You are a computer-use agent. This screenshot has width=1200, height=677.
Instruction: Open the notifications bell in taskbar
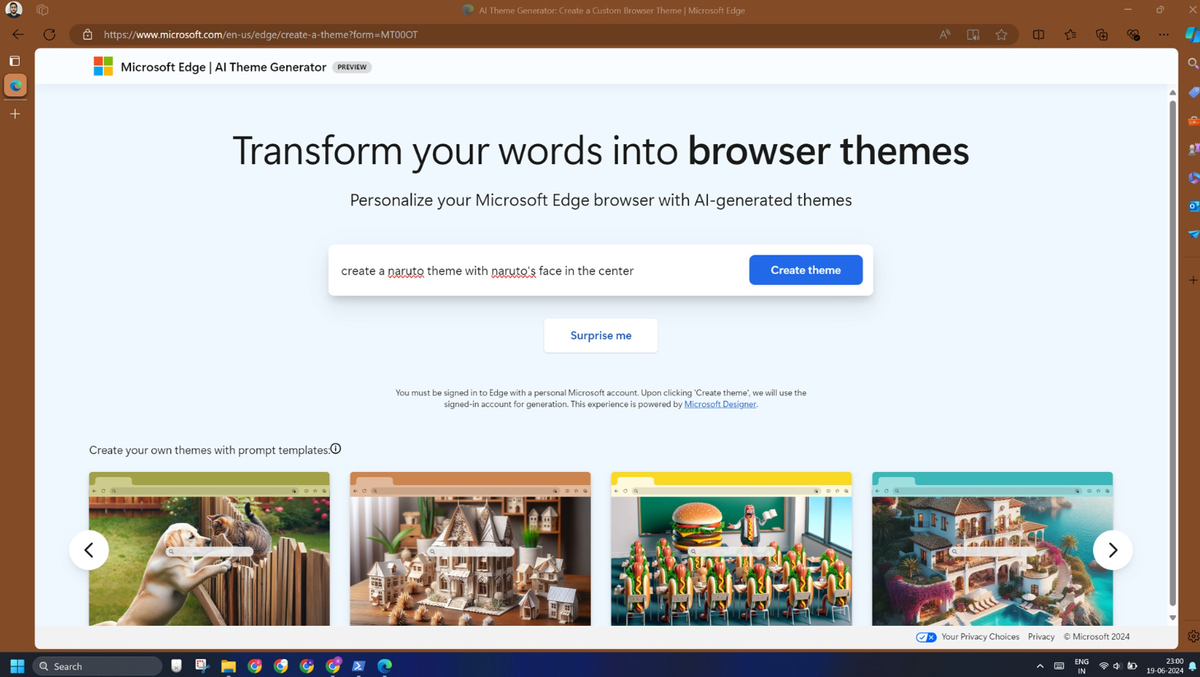[x=1193, y=666]
